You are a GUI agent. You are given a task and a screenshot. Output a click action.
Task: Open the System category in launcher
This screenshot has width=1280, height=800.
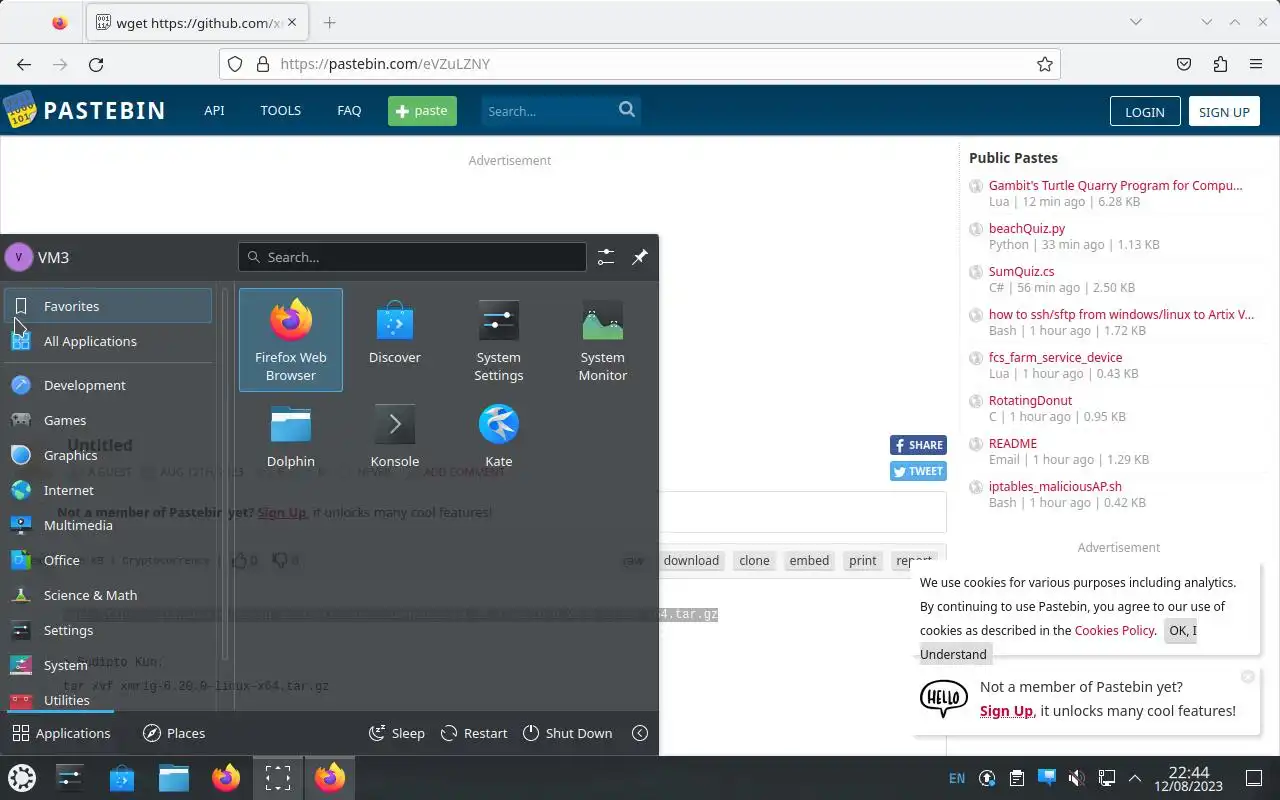(x=108, y=665)
